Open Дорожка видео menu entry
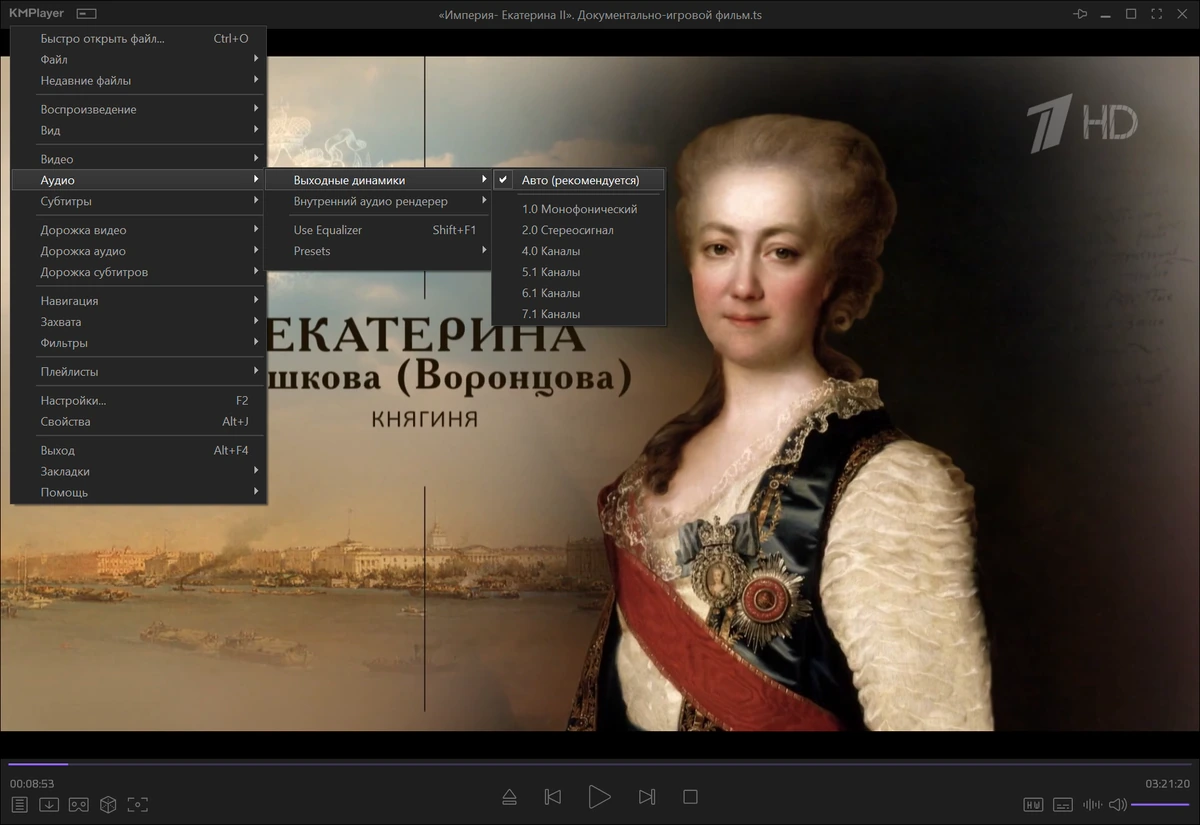1200x825 pixels. (138, 230)
